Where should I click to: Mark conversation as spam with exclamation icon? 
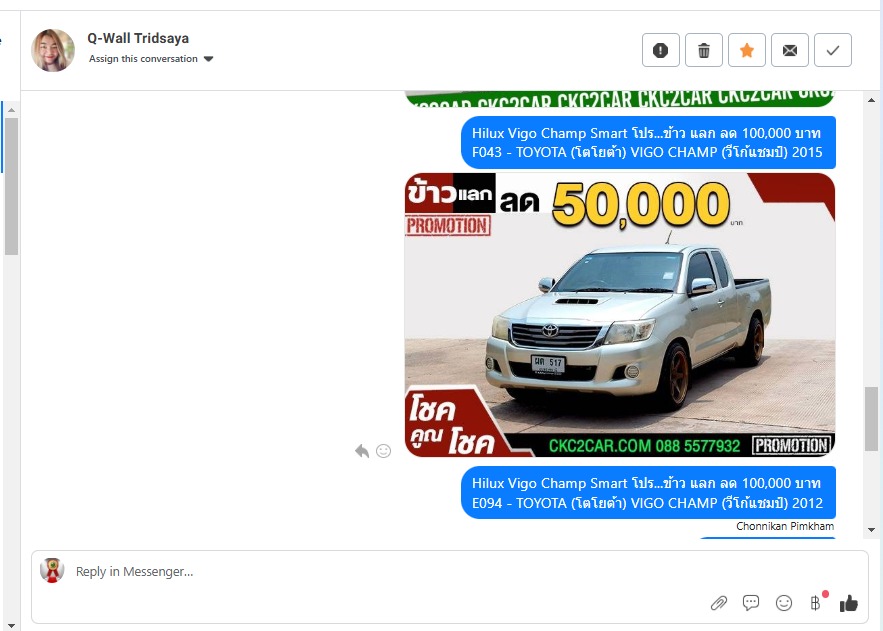point(661,51)
